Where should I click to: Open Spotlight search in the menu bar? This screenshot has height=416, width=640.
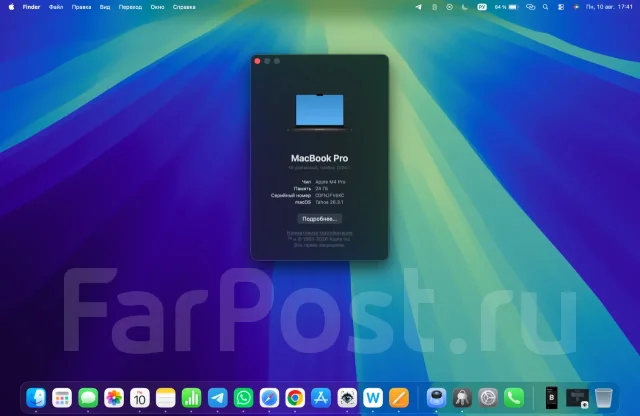[545, 7]
